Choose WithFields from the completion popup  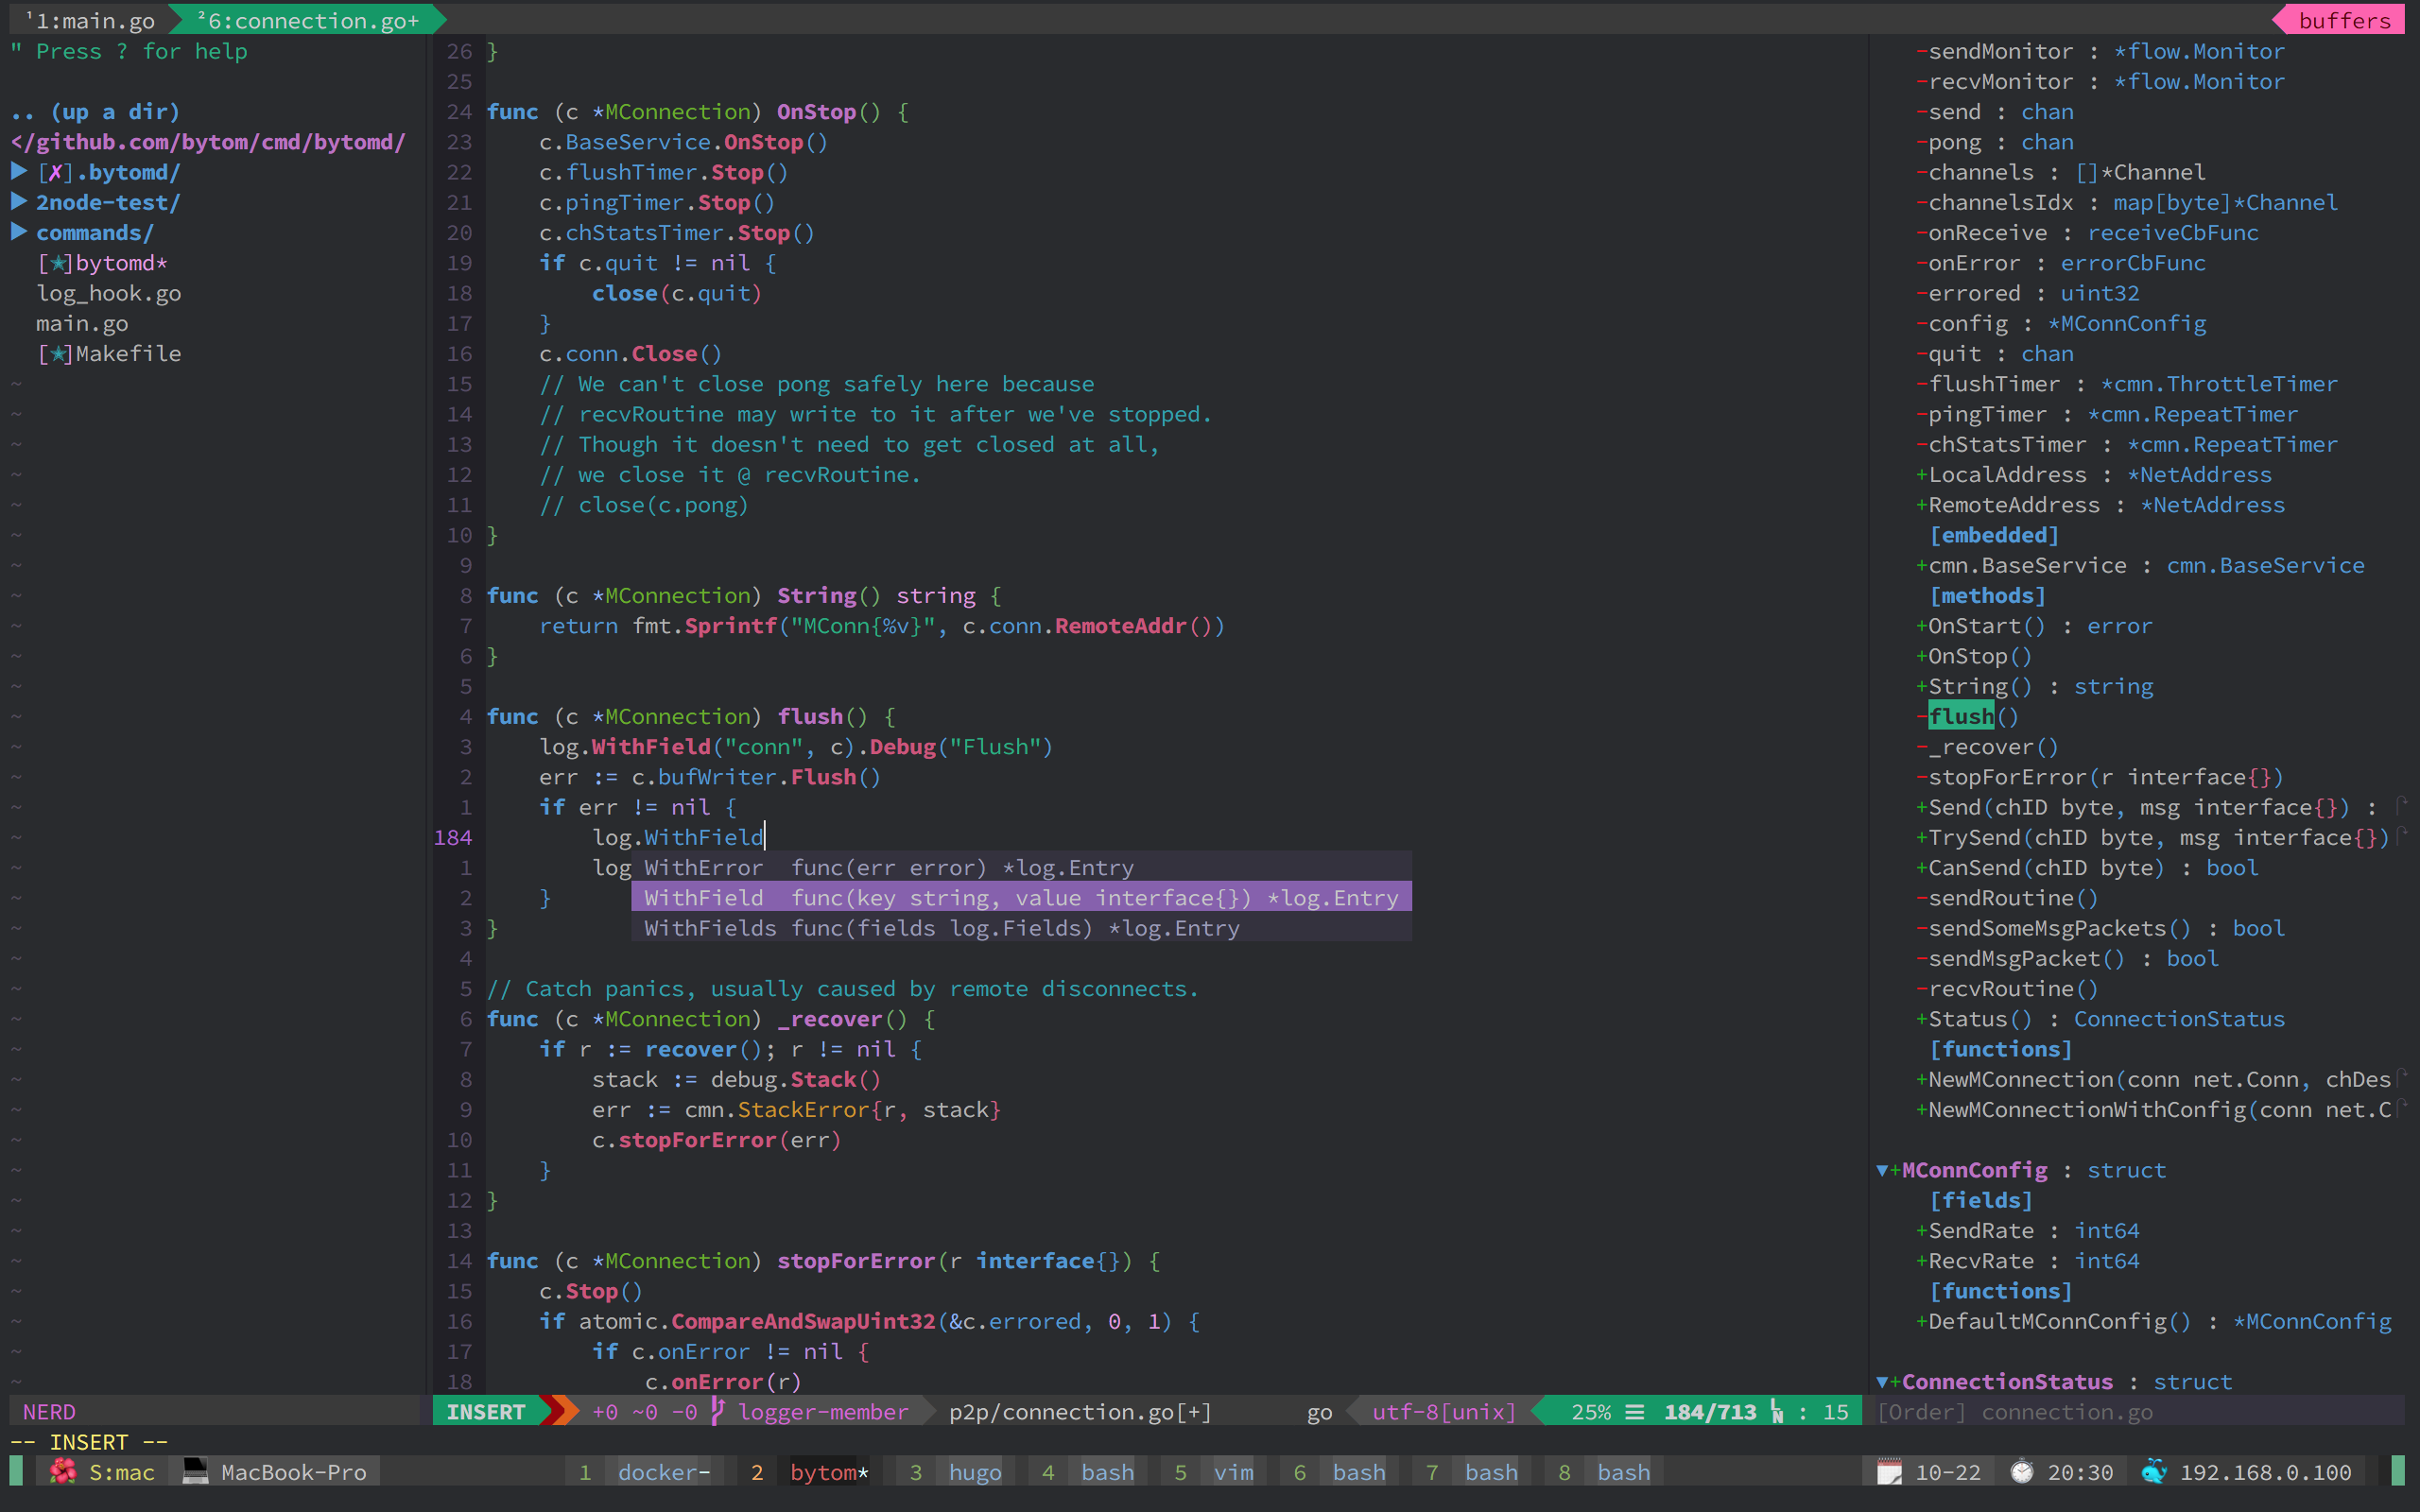(x=1021, y=927)
